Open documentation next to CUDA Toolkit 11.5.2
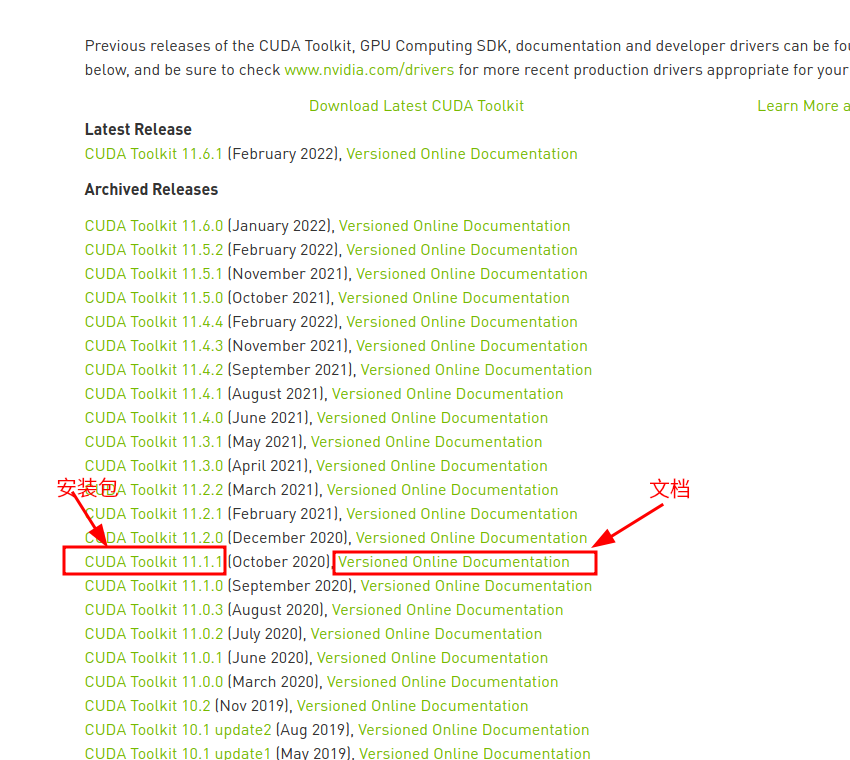 [x=462, y=250]
